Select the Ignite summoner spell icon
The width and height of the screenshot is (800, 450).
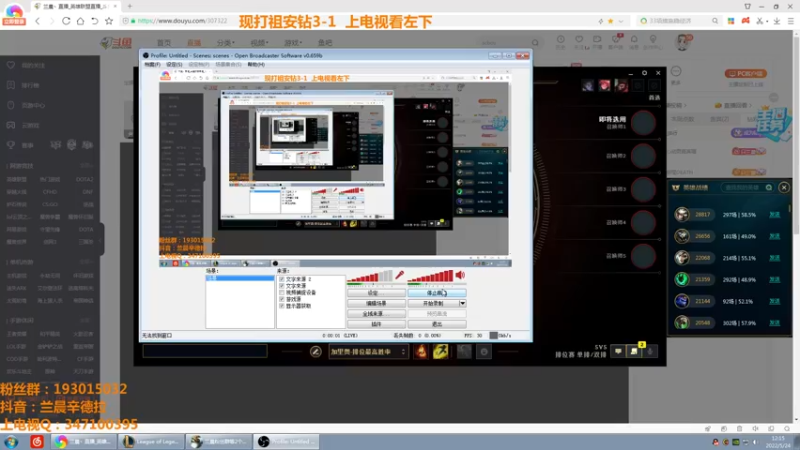point(421,352)
